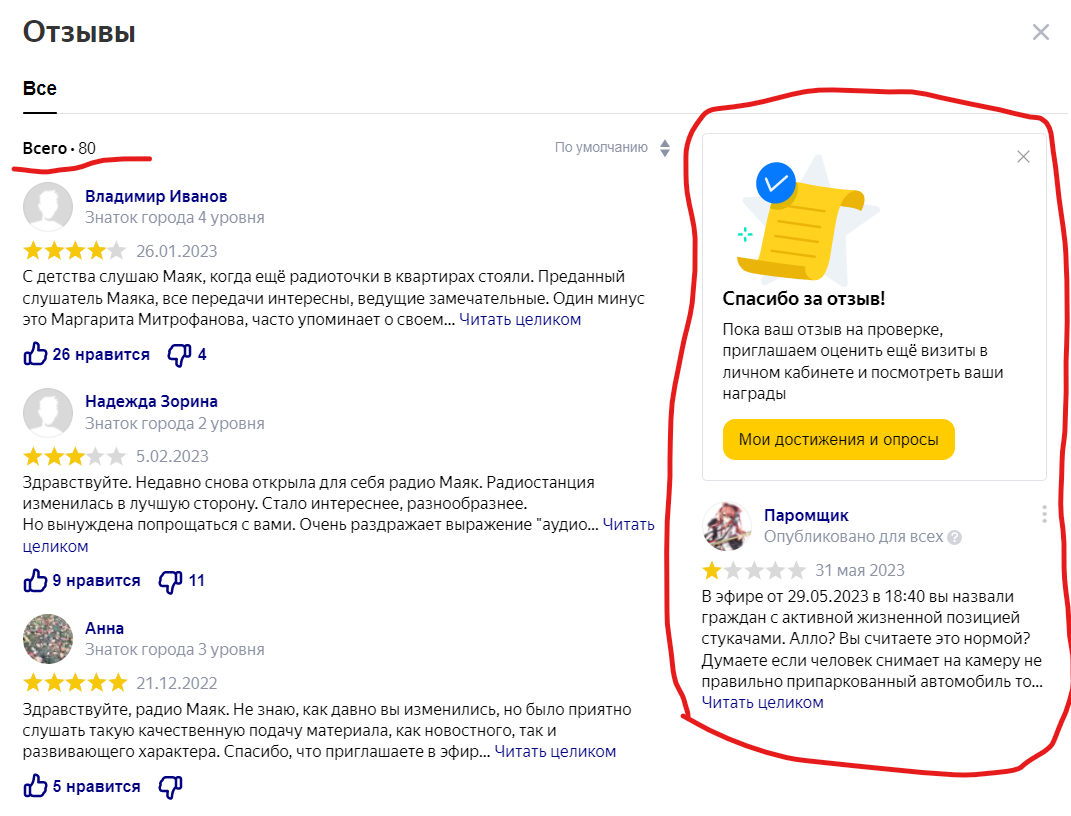The height and width of the screenshot is (816, 1071).
Task: Click thumbs up on Надежда Зорина's review
Action: click(36, 580)
